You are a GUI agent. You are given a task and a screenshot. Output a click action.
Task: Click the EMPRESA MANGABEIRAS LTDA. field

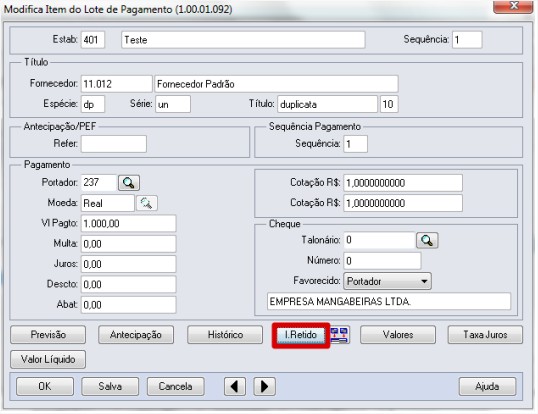tap(389, 301)
